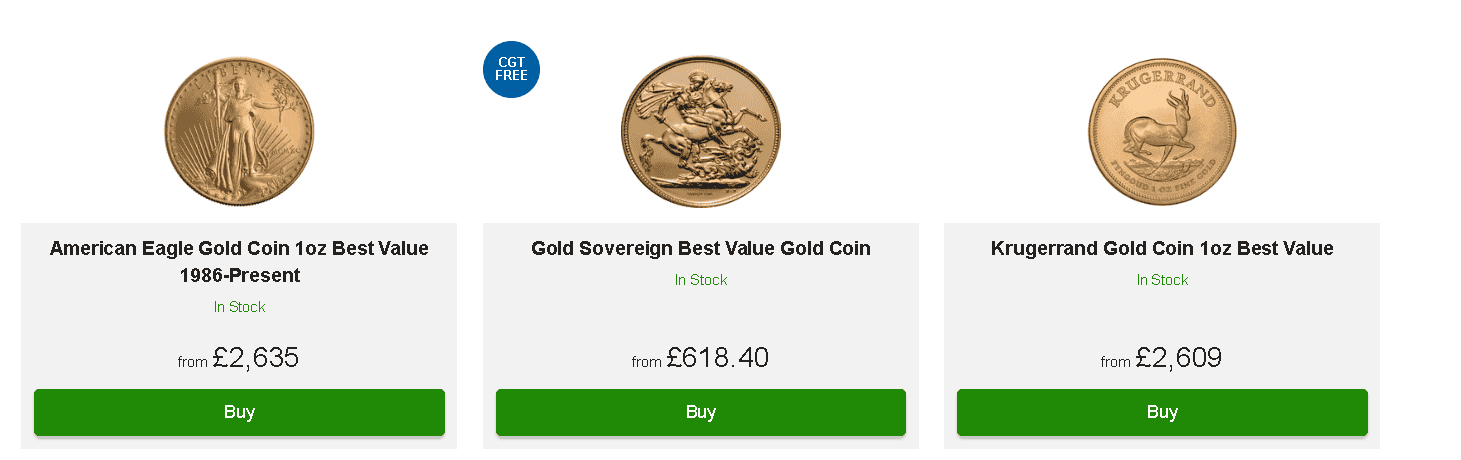Click the "from" label beside £618.40
This screenshot has height=460, width=1461.
pos(646,362)
